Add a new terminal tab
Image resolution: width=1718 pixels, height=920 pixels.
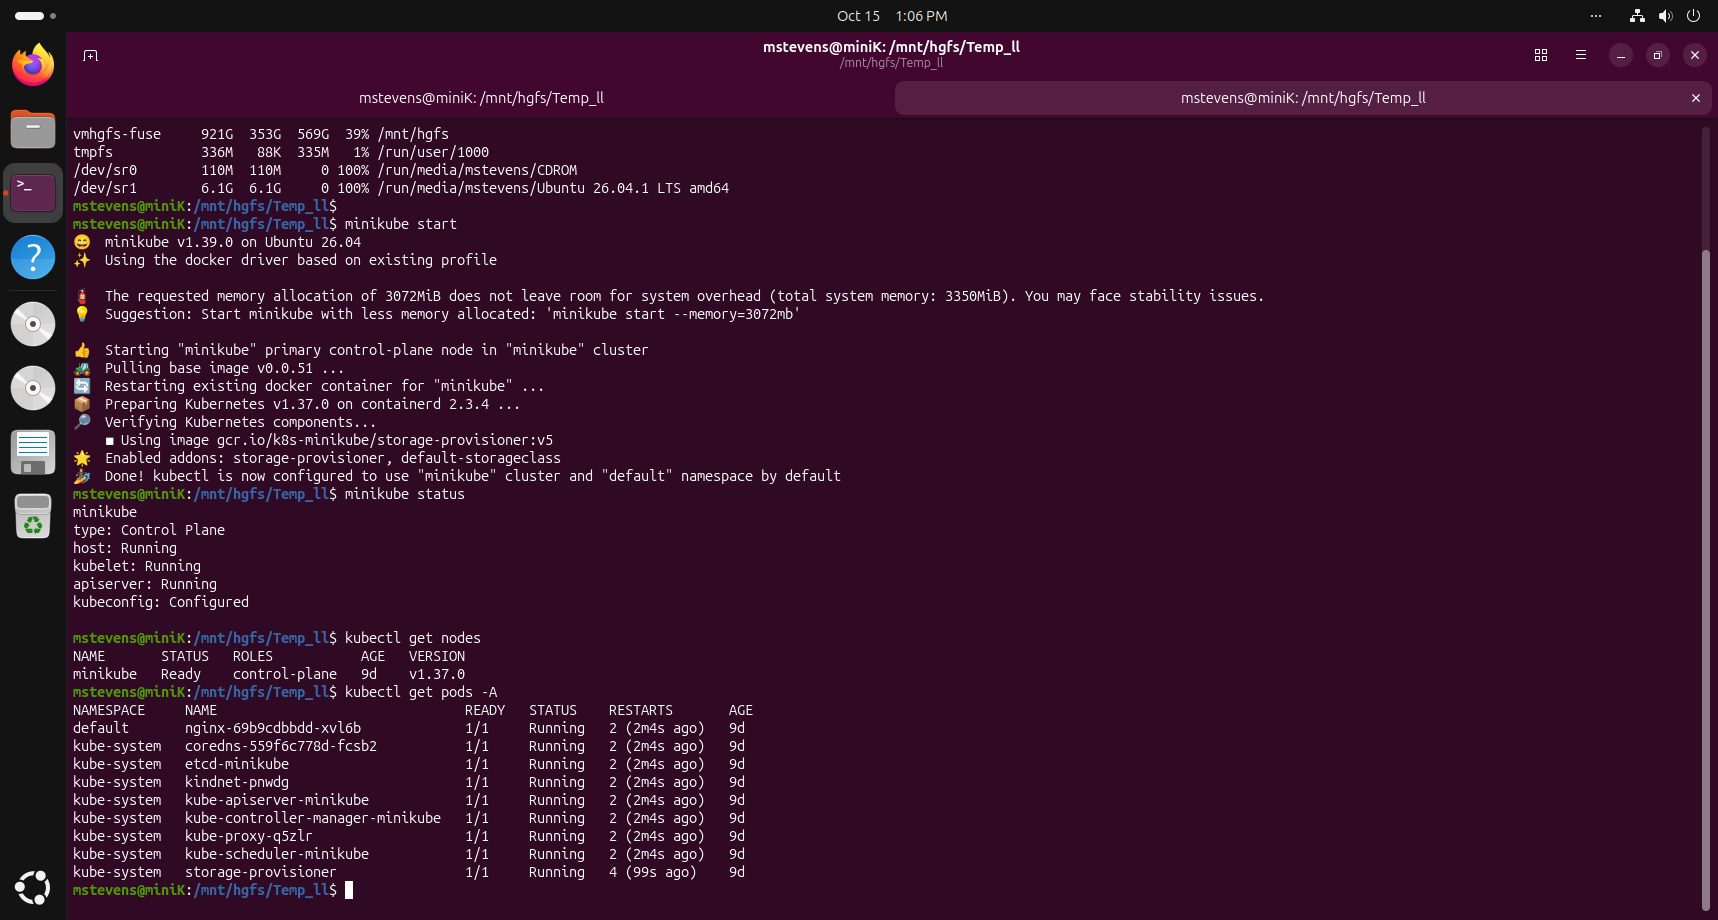pos(90,55)
